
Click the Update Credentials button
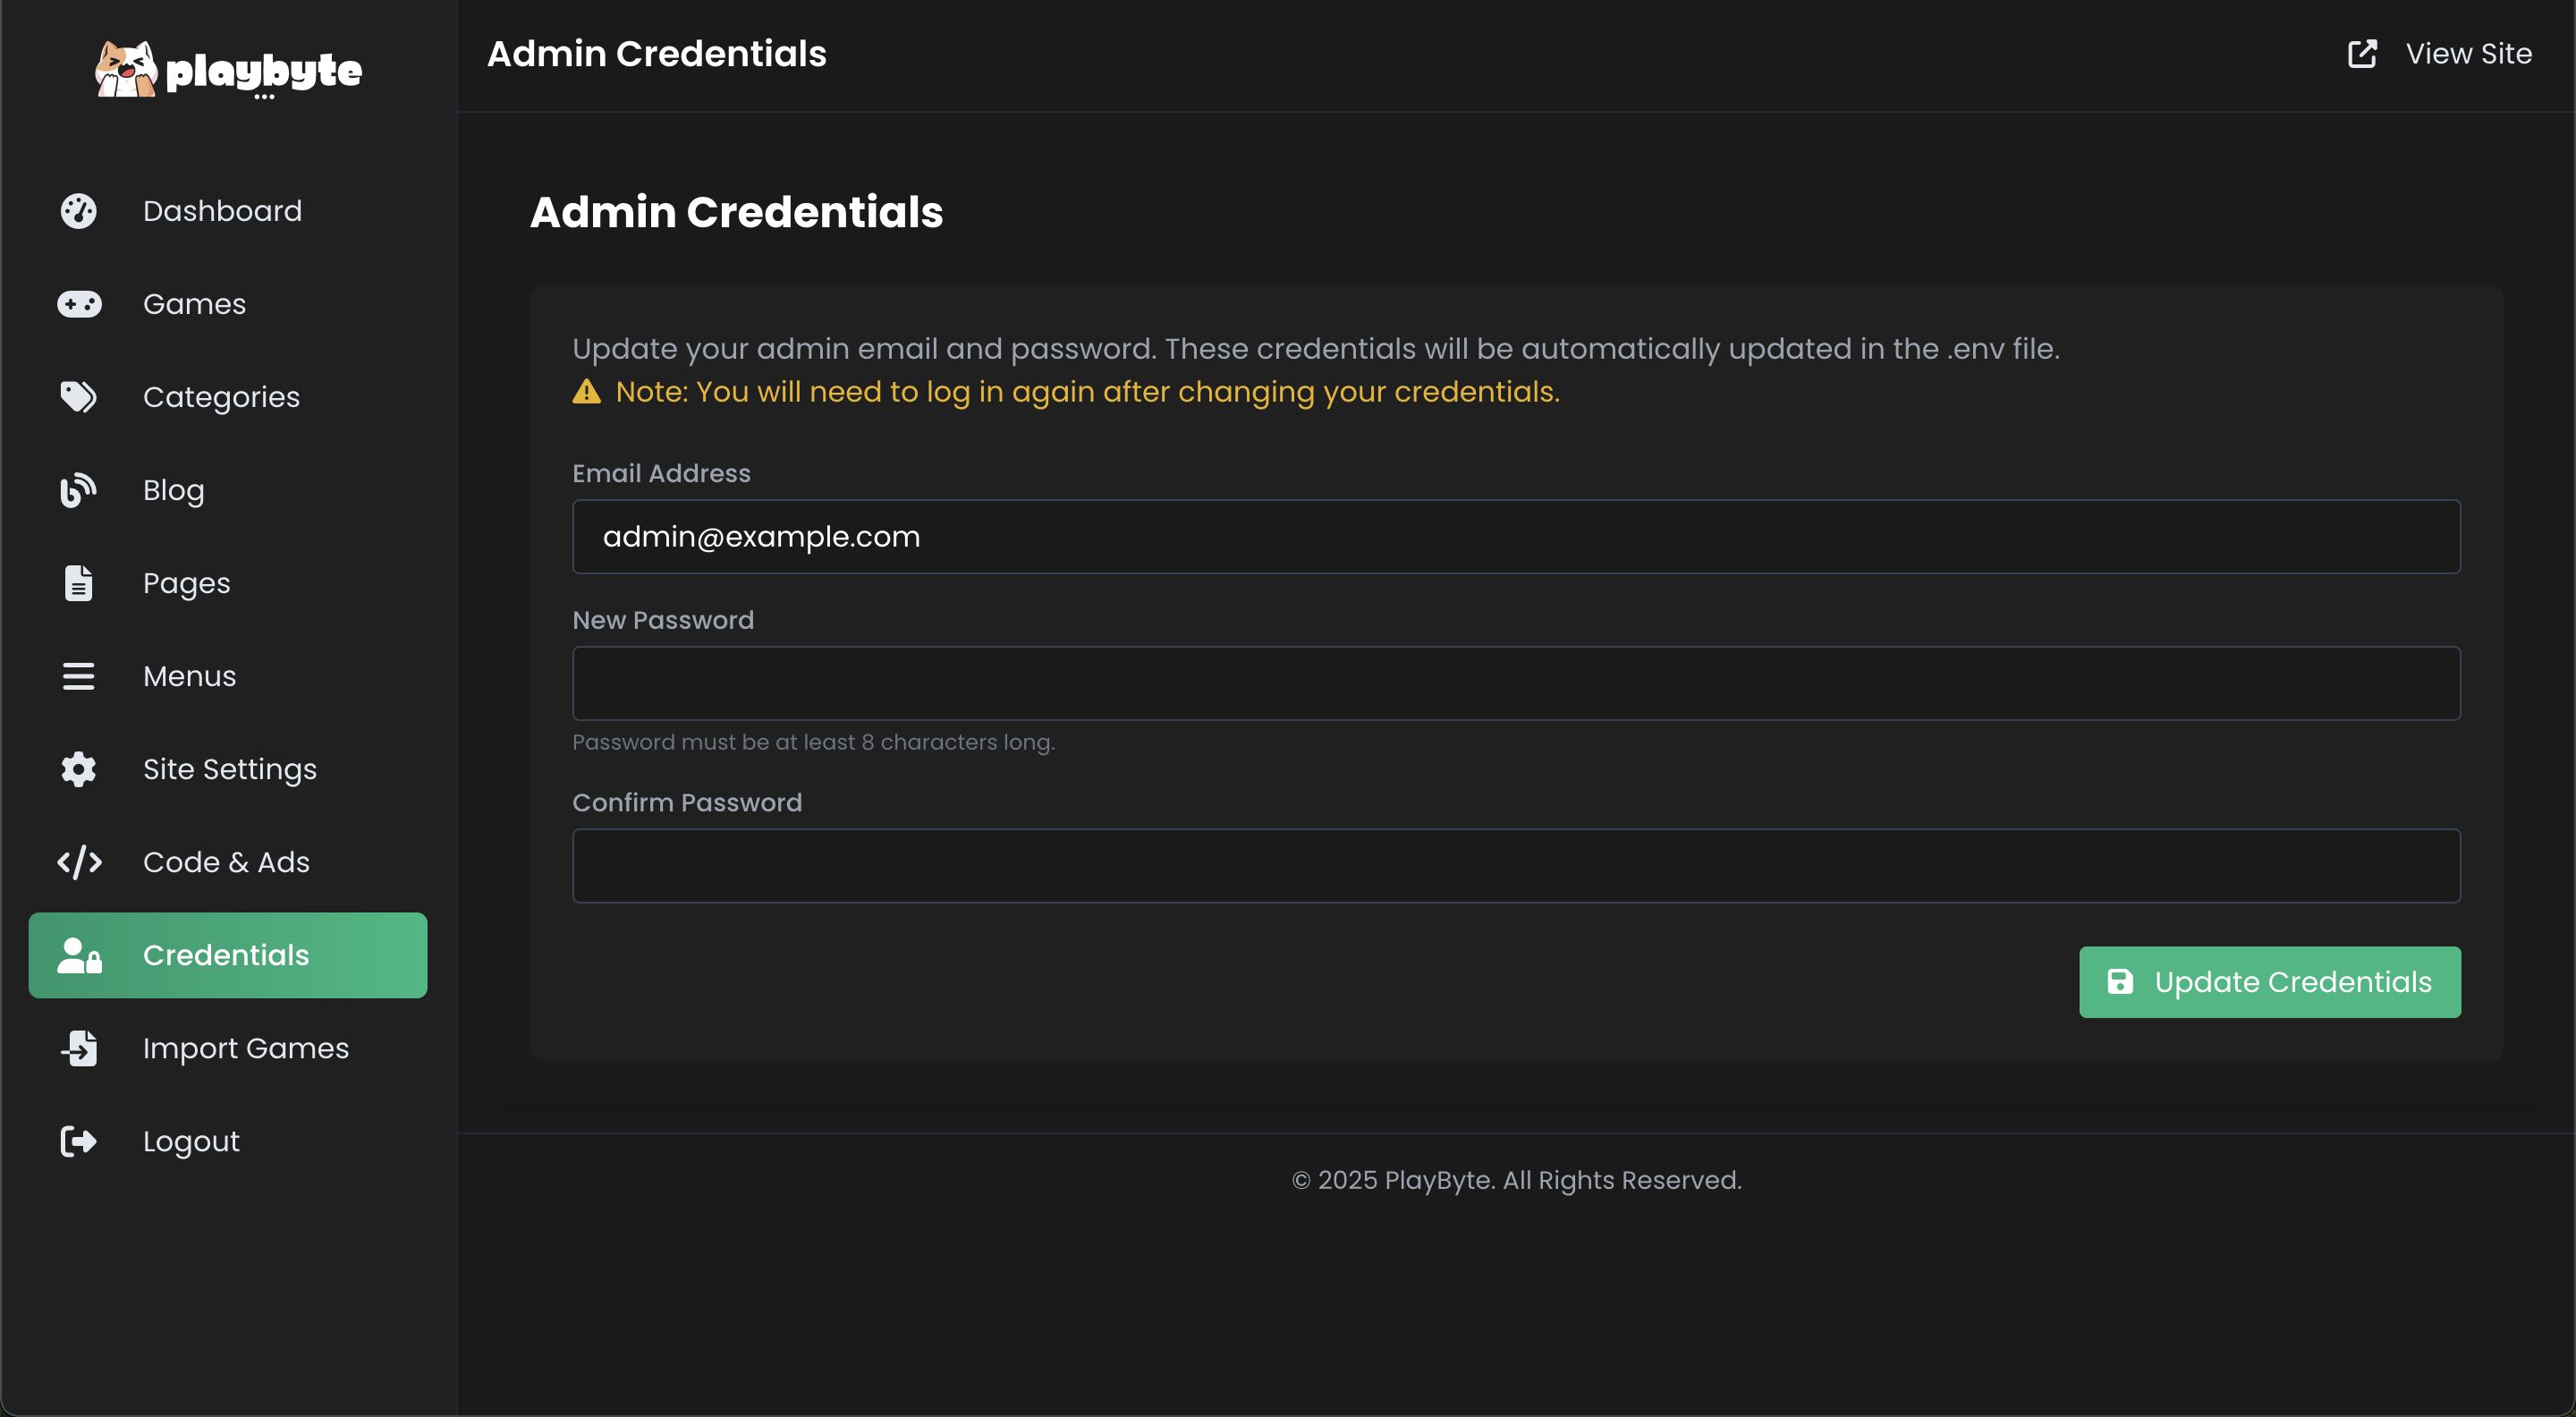click(2270, 982)
